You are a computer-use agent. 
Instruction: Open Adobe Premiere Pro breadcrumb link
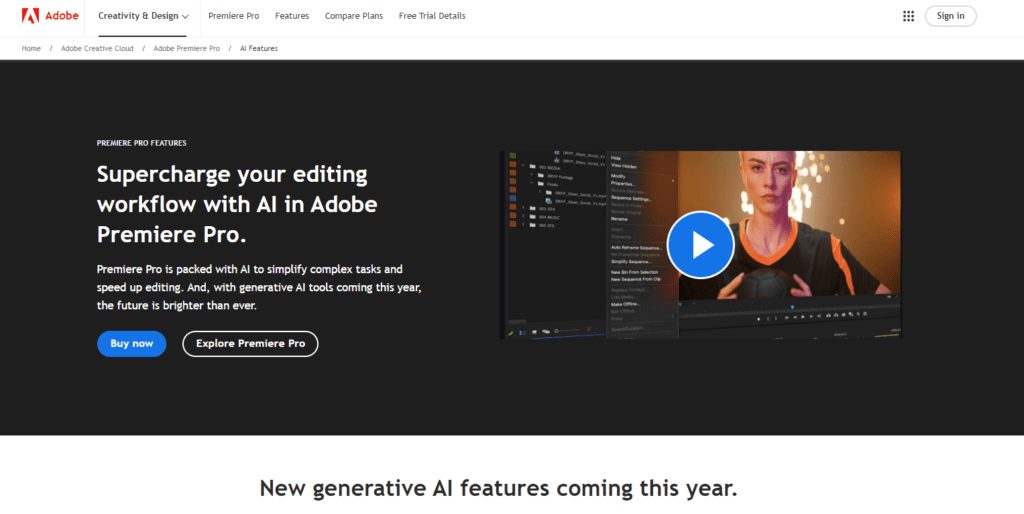[185, 48]
